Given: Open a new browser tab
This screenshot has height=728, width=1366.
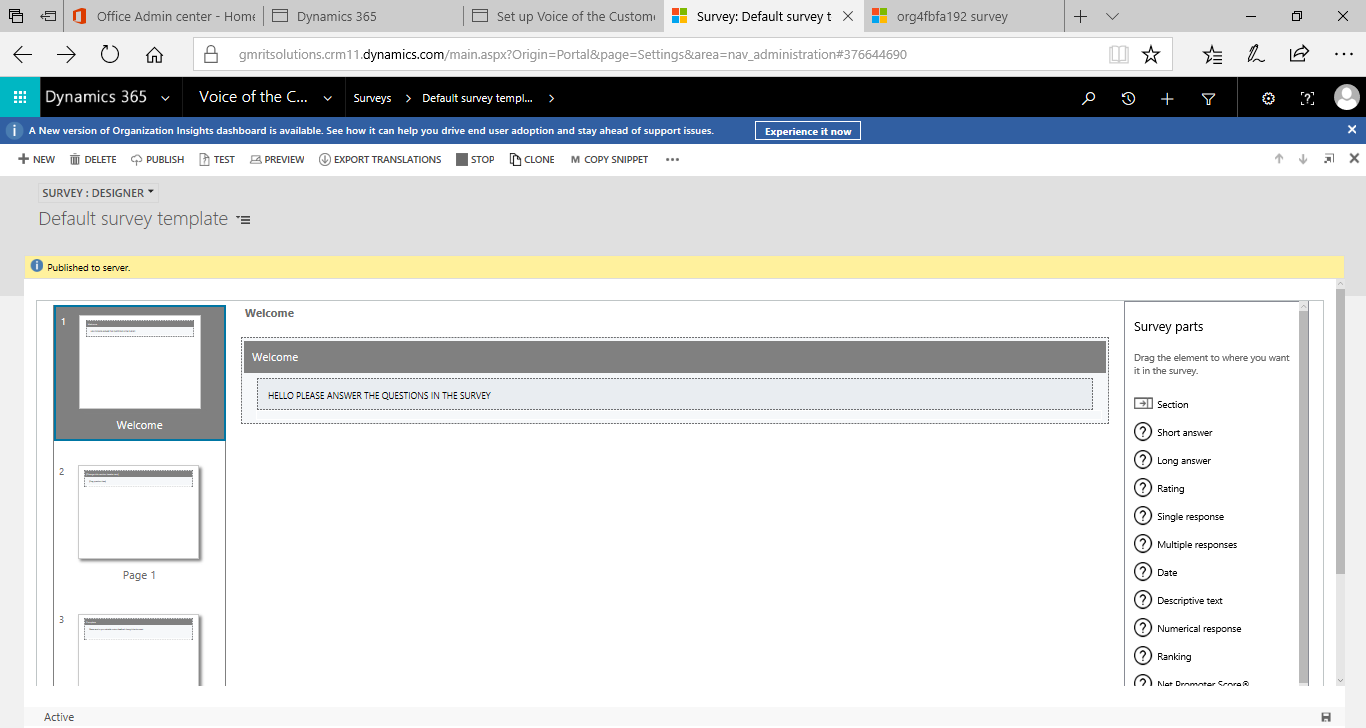Looking at the screenshot, I should (1080, 16).
